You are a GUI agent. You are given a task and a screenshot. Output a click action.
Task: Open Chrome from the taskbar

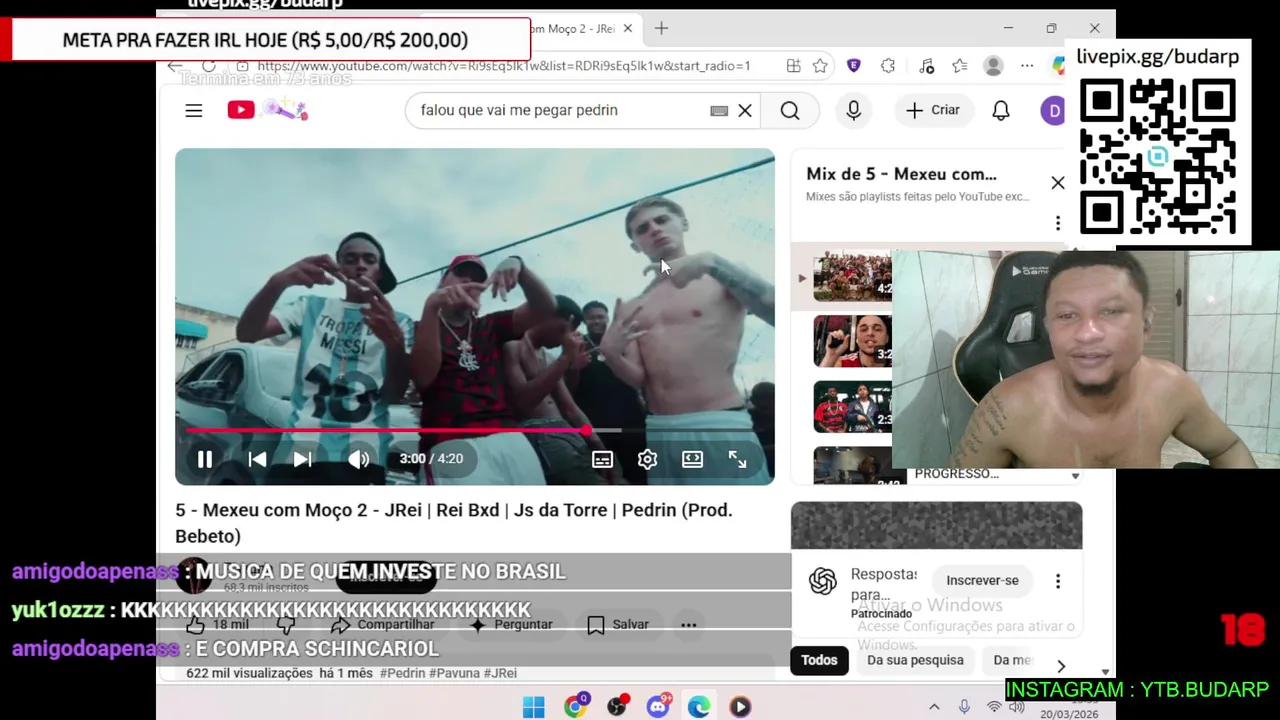click(x=576, y=707)
